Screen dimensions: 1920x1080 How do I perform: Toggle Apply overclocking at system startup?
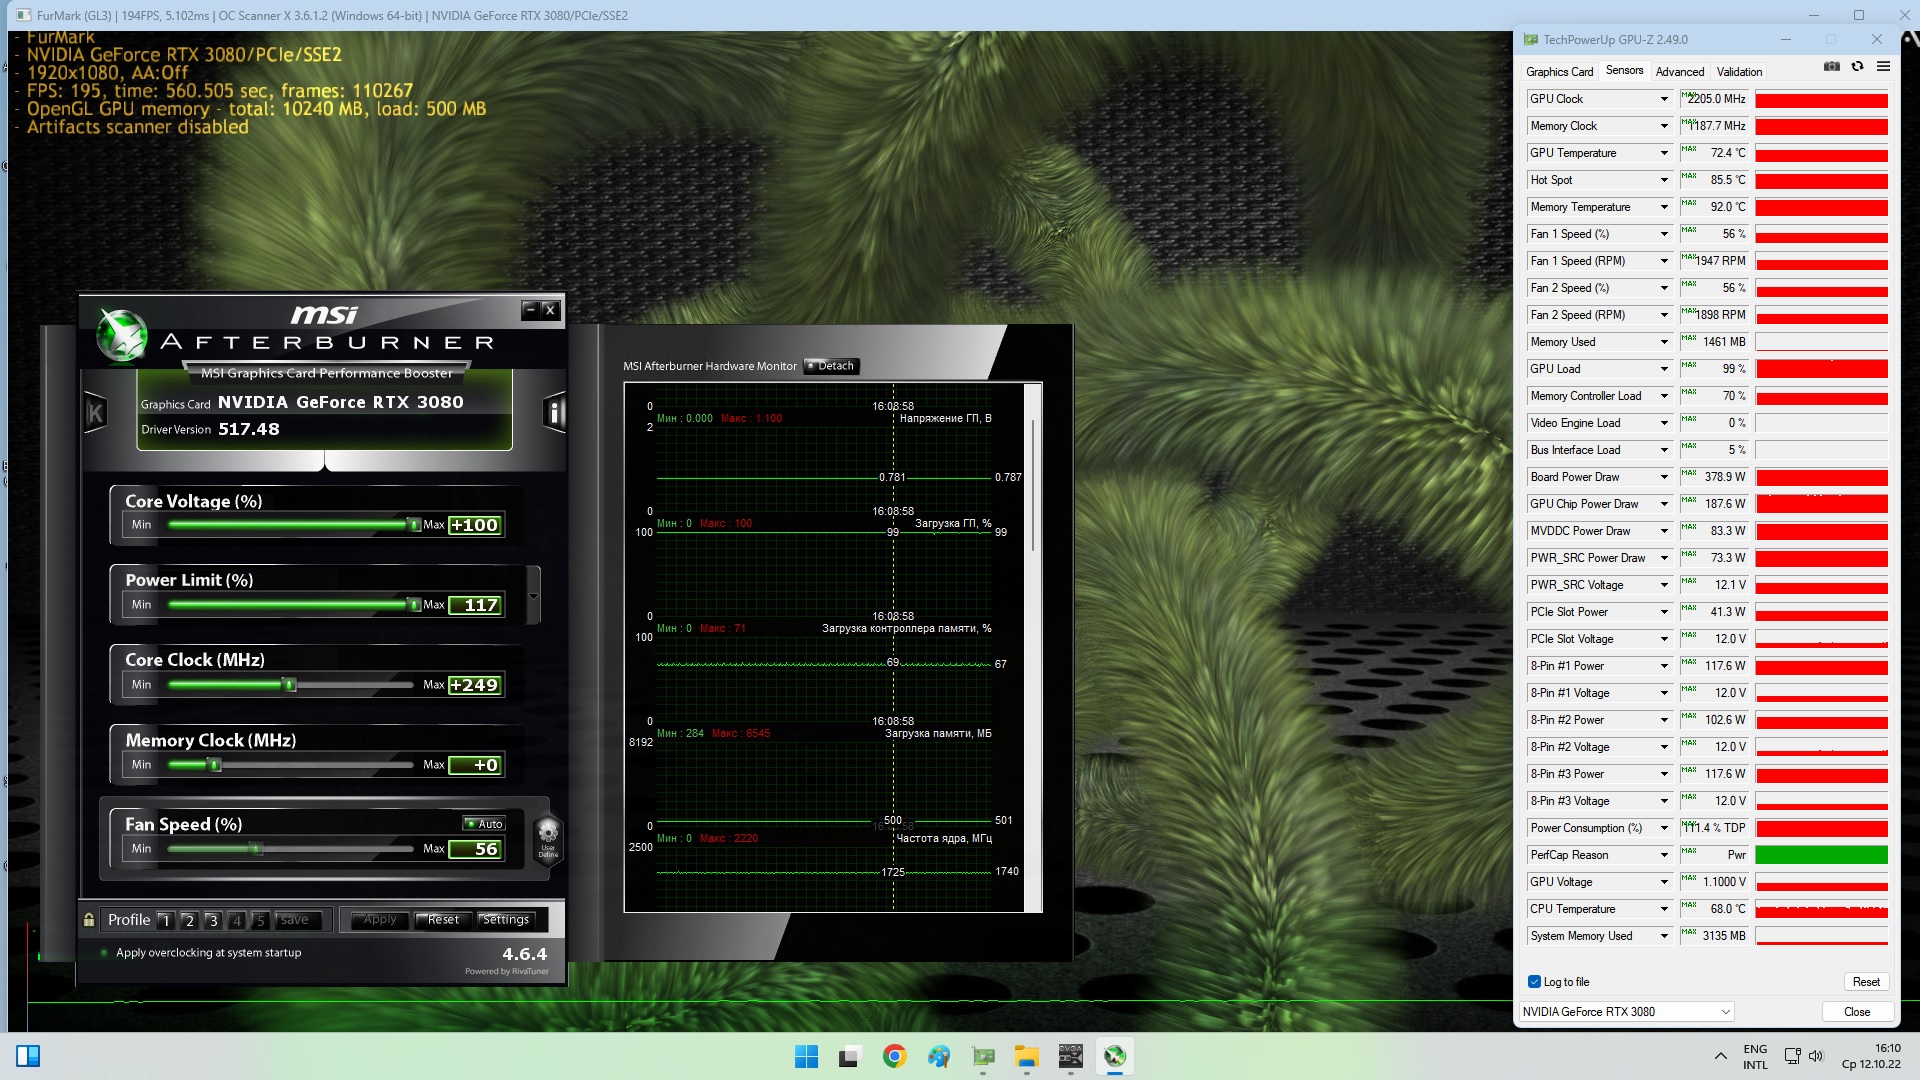(104, 953)
